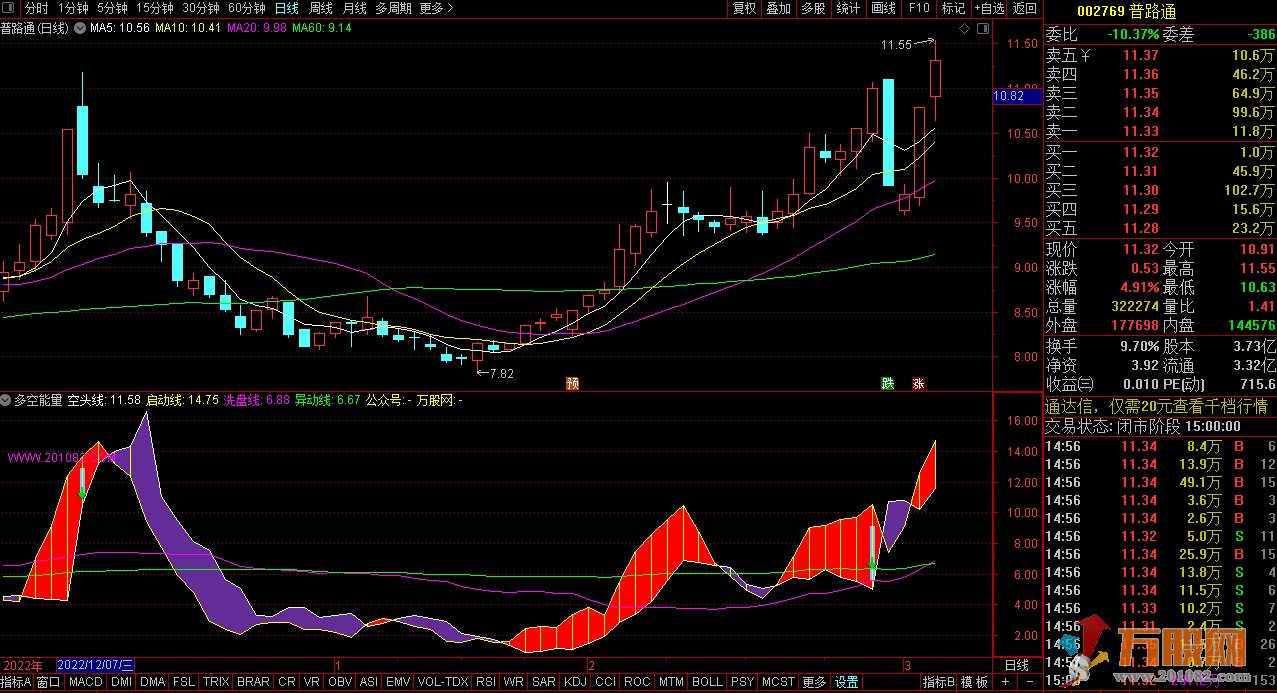Switch indicator to MCST

coord(779,682)
